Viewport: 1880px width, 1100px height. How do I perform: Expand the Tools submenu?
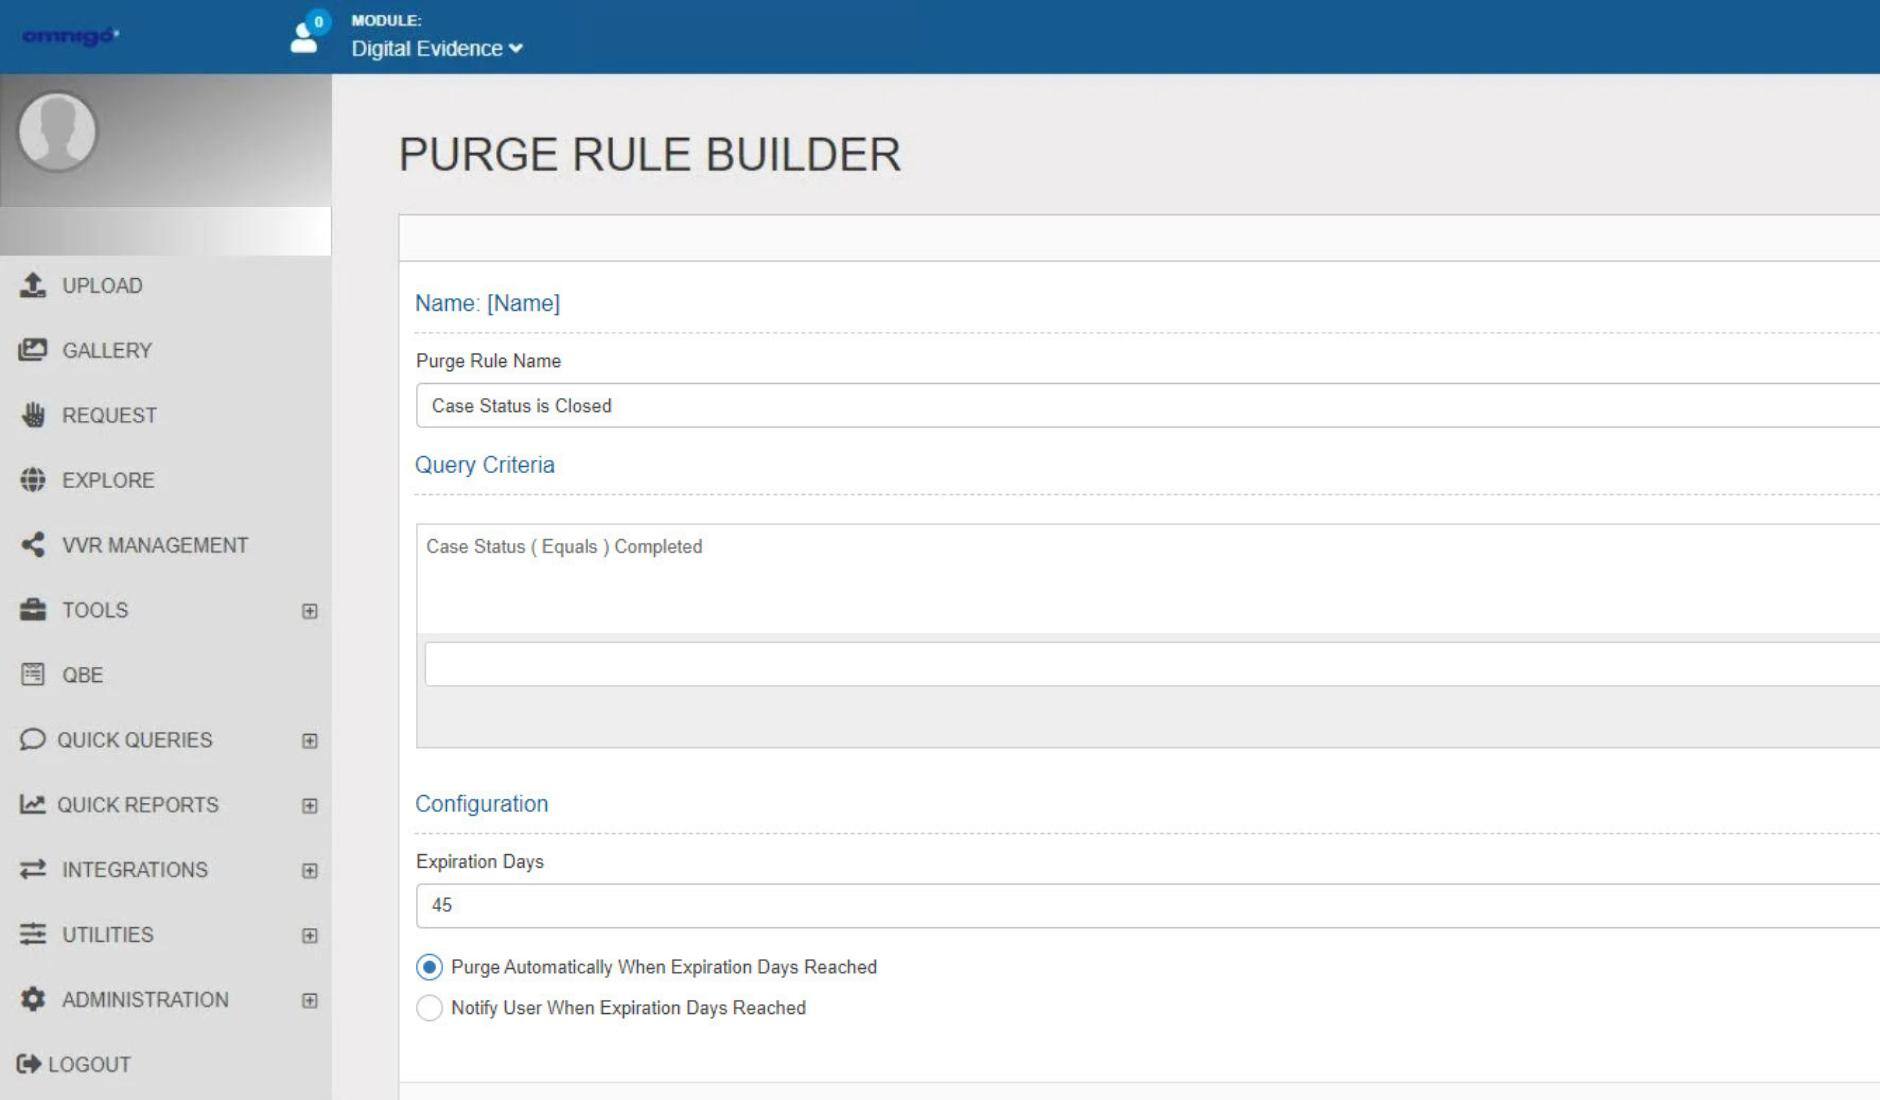[310, 611]
